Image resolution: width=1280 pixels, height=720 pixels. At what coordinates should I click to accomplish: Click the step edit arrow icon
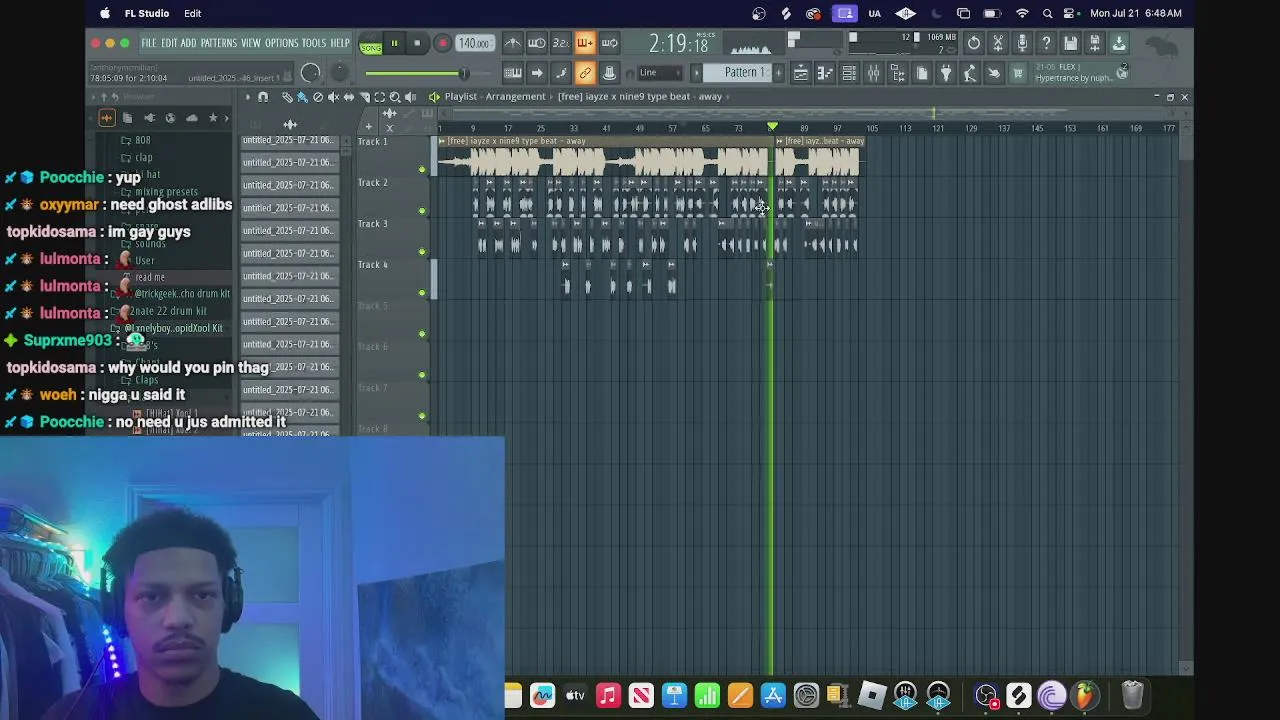(x=537, y=73)
